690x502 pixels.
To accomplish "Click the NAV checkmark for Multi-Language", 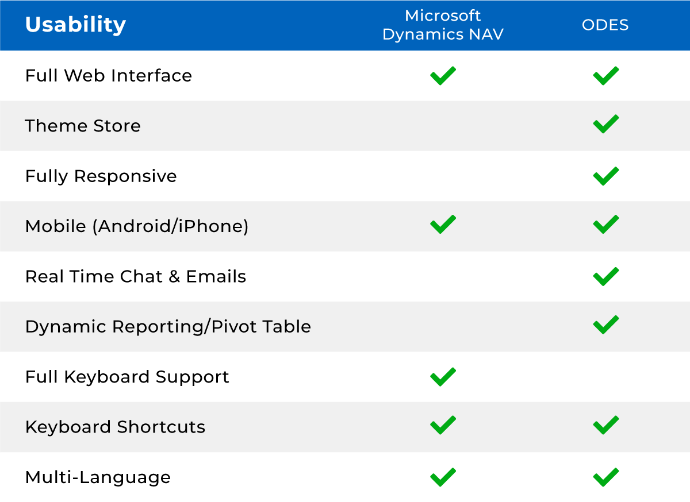I will [443, 477].
